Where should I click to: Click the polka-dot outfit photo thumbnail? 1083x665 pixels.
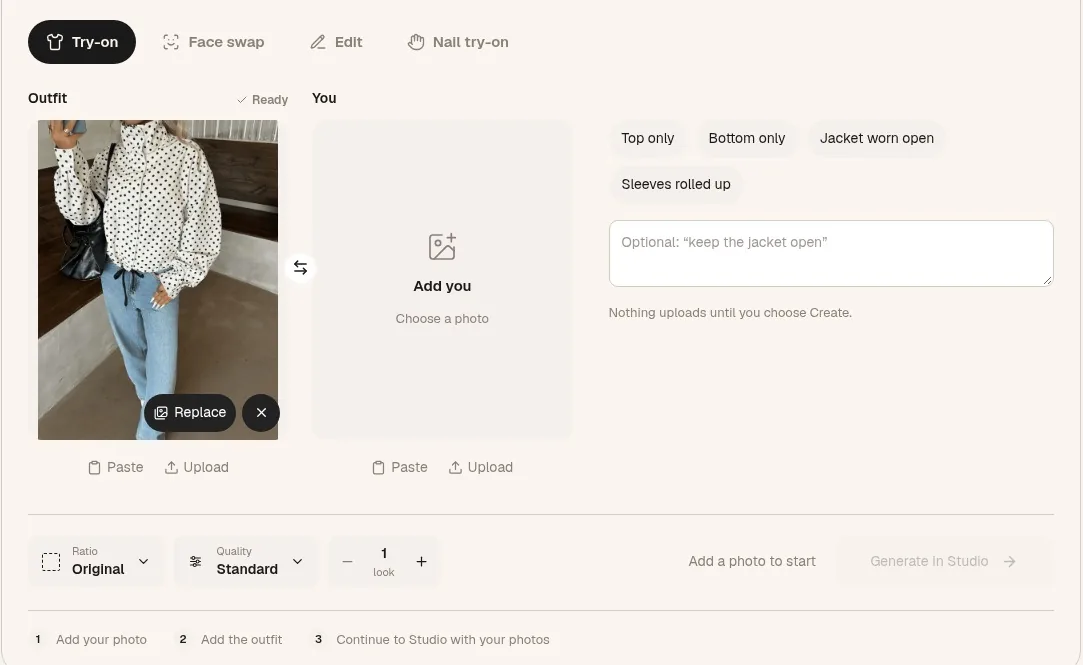tap(158, 280)
